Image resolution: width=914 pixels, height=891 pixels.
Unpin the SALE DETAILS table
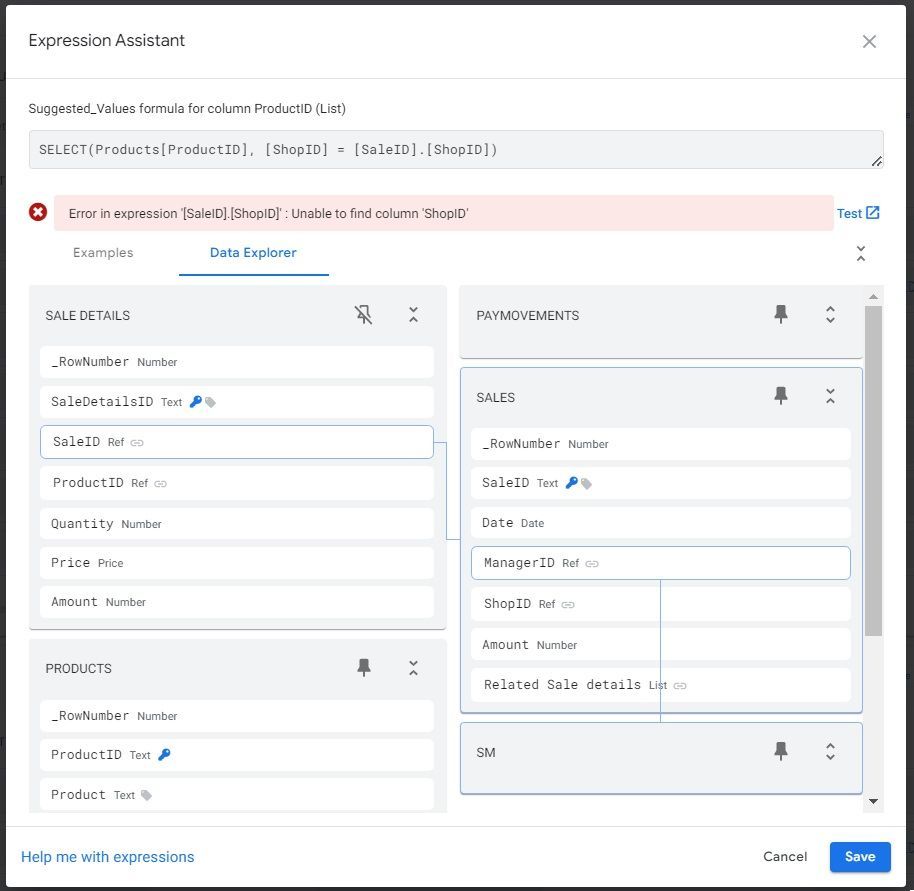pyautogui.click(x=363, y=315)
